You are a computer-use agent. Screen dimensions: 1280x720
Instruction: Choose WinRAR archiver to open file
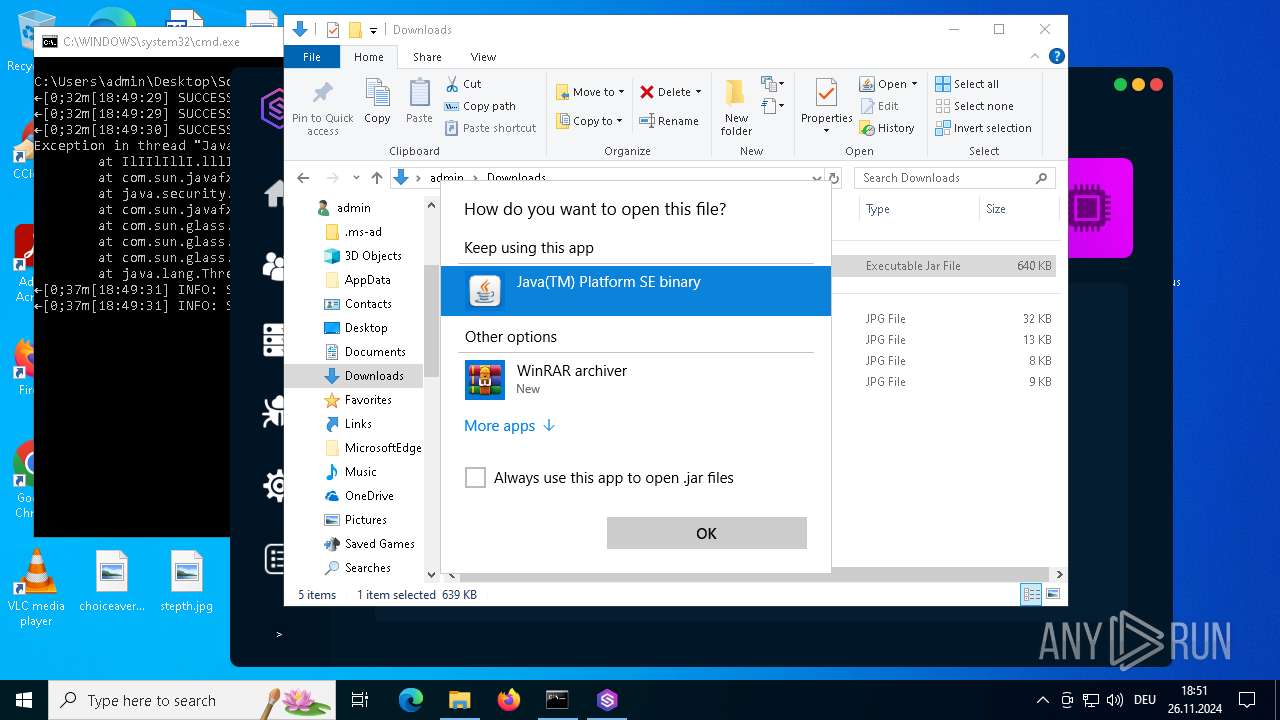tap(636, 380)
